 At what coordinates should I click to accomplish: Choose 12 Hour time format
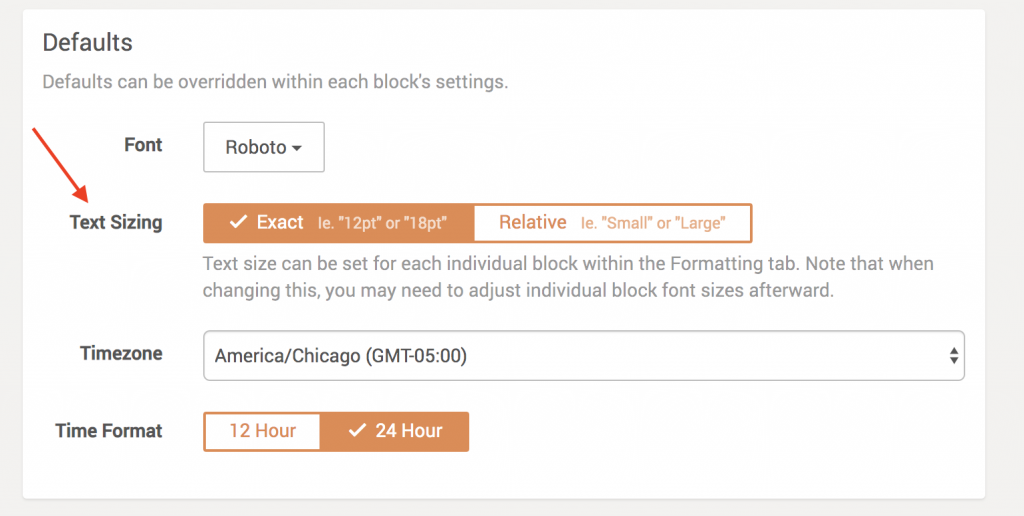pyautogui.click(x=262, y=431)
